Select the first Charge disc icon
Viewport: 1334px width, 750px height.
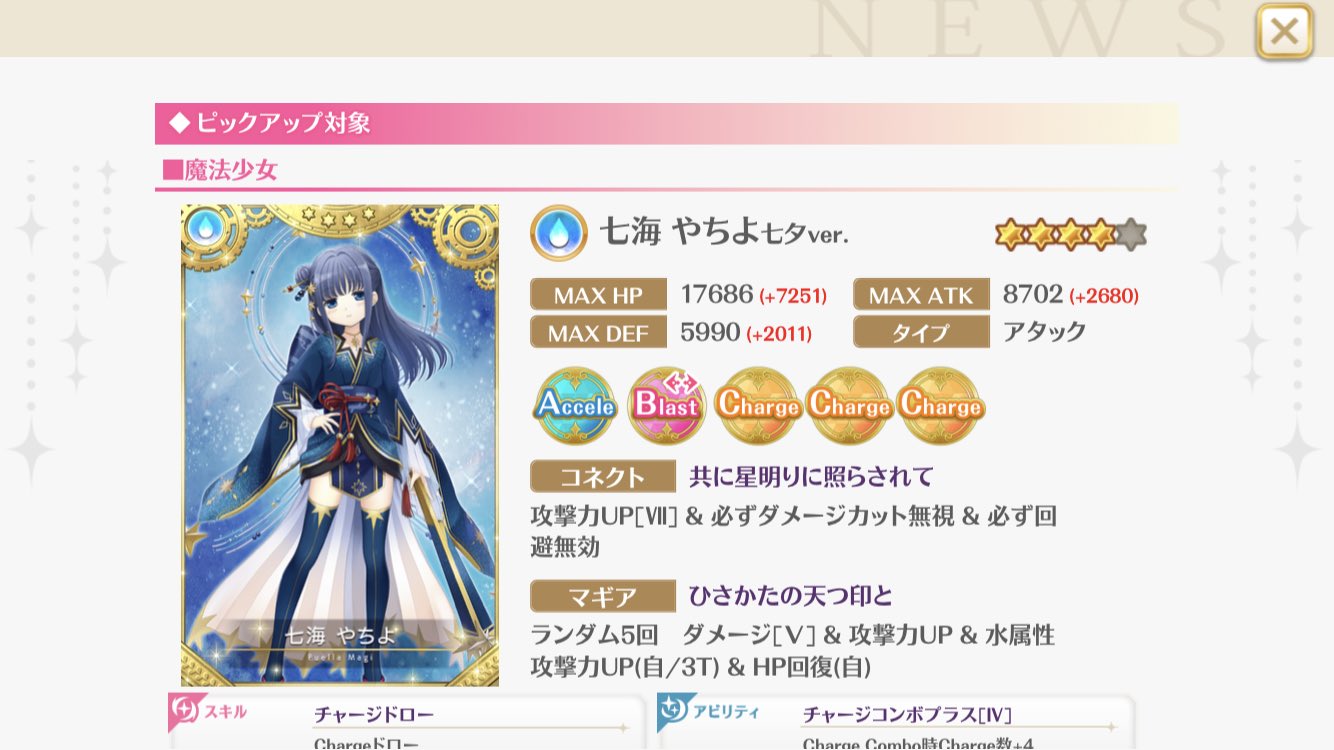[758, 405]
